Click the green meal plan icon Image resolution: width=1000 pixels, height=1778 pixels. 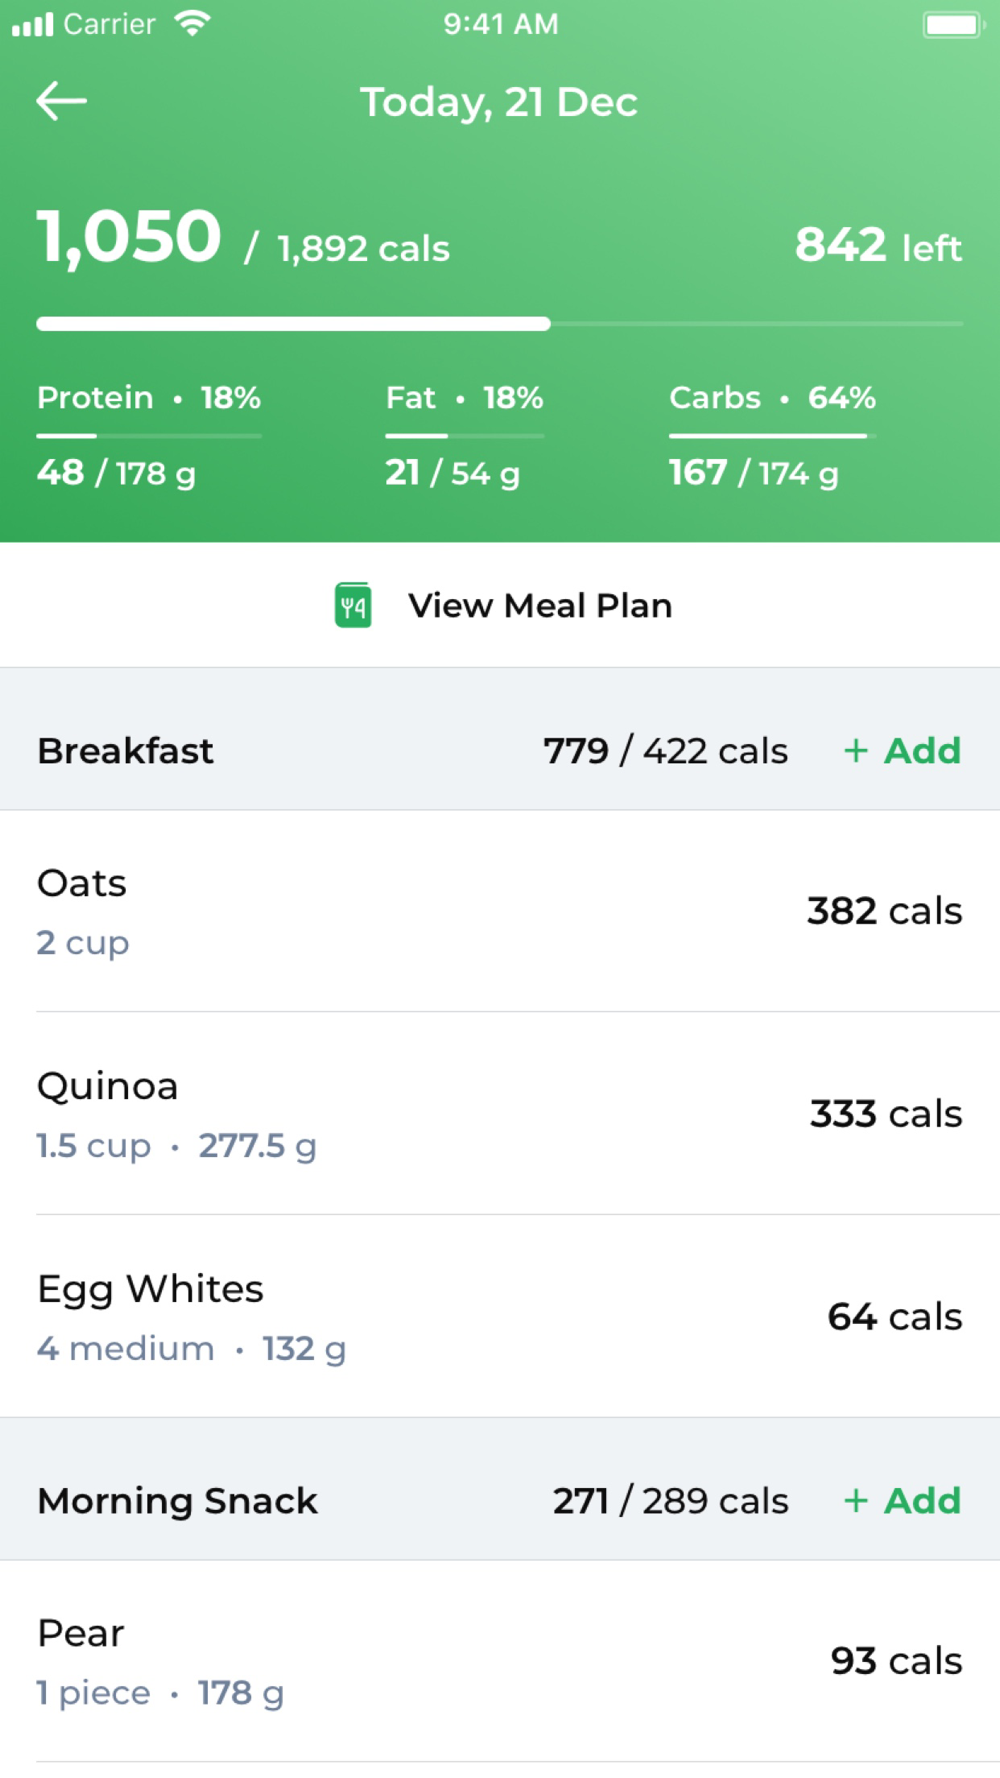pyautogui.click(x=353, y=605)
